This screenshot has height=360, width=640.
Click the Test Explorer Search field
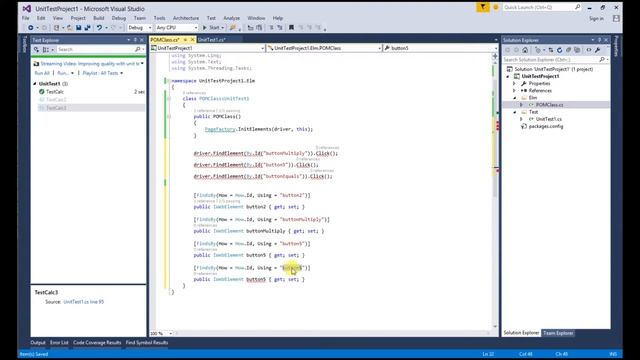click(96, 49)
